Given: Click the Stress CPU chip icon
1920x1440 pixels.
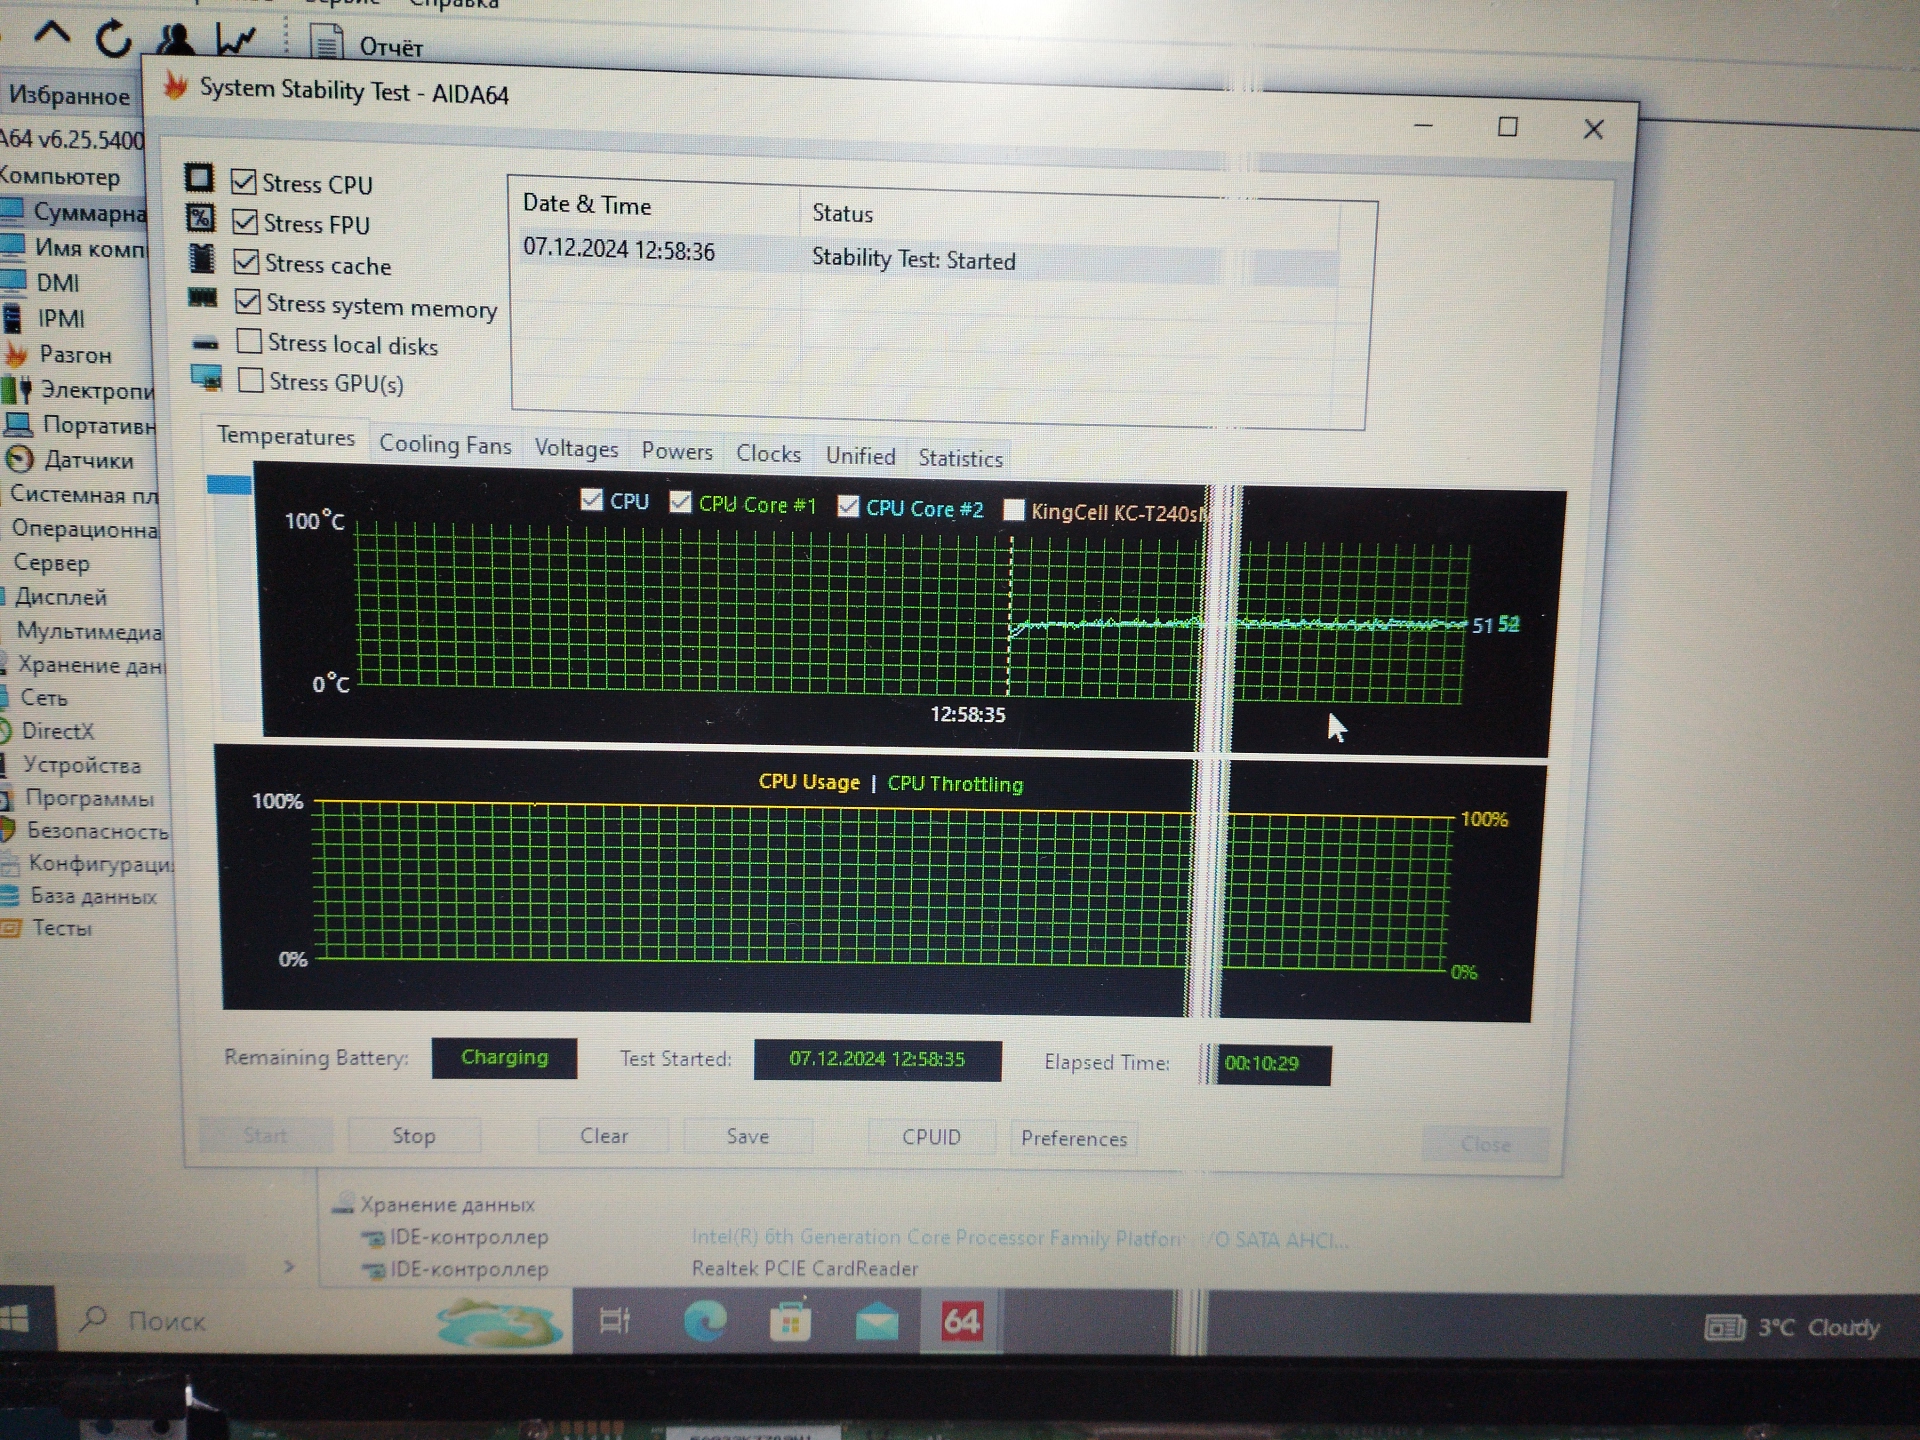Looking at the screenshot, I should [x=199, y=178].
